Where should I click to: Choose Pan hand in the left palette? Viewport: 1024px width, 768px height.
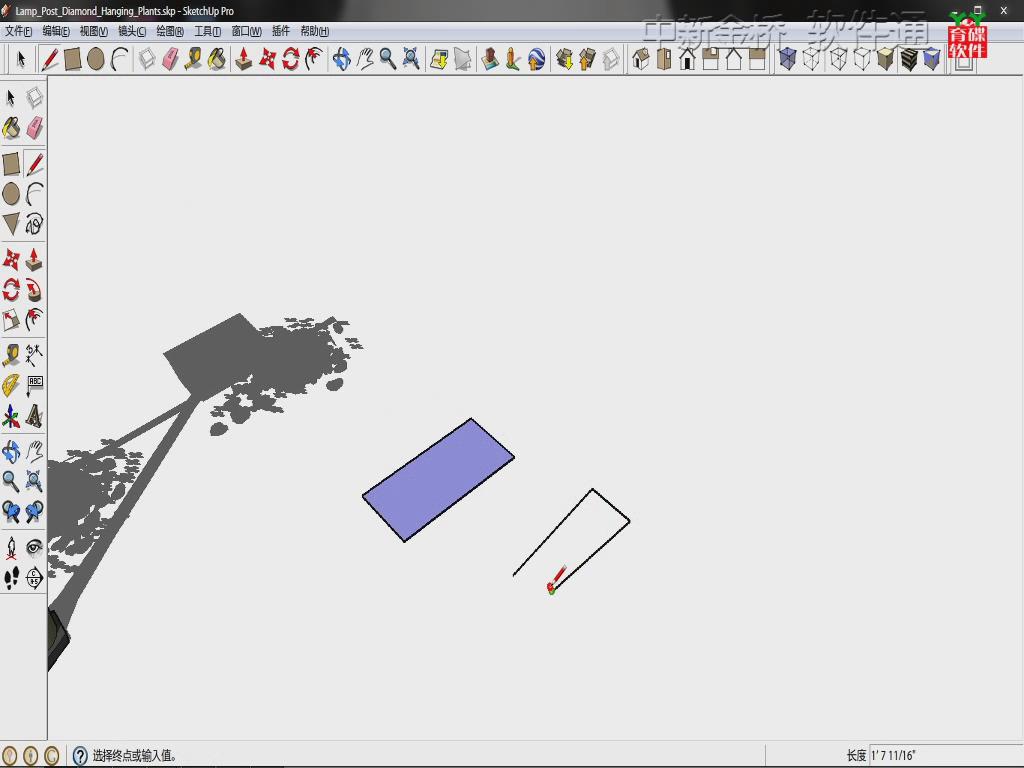[35, 451]
